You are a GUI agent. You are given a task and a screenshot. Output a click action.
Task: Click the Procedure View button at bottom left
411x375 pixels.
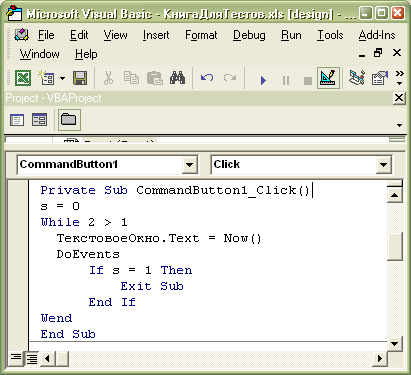click(x=15, y=358)
